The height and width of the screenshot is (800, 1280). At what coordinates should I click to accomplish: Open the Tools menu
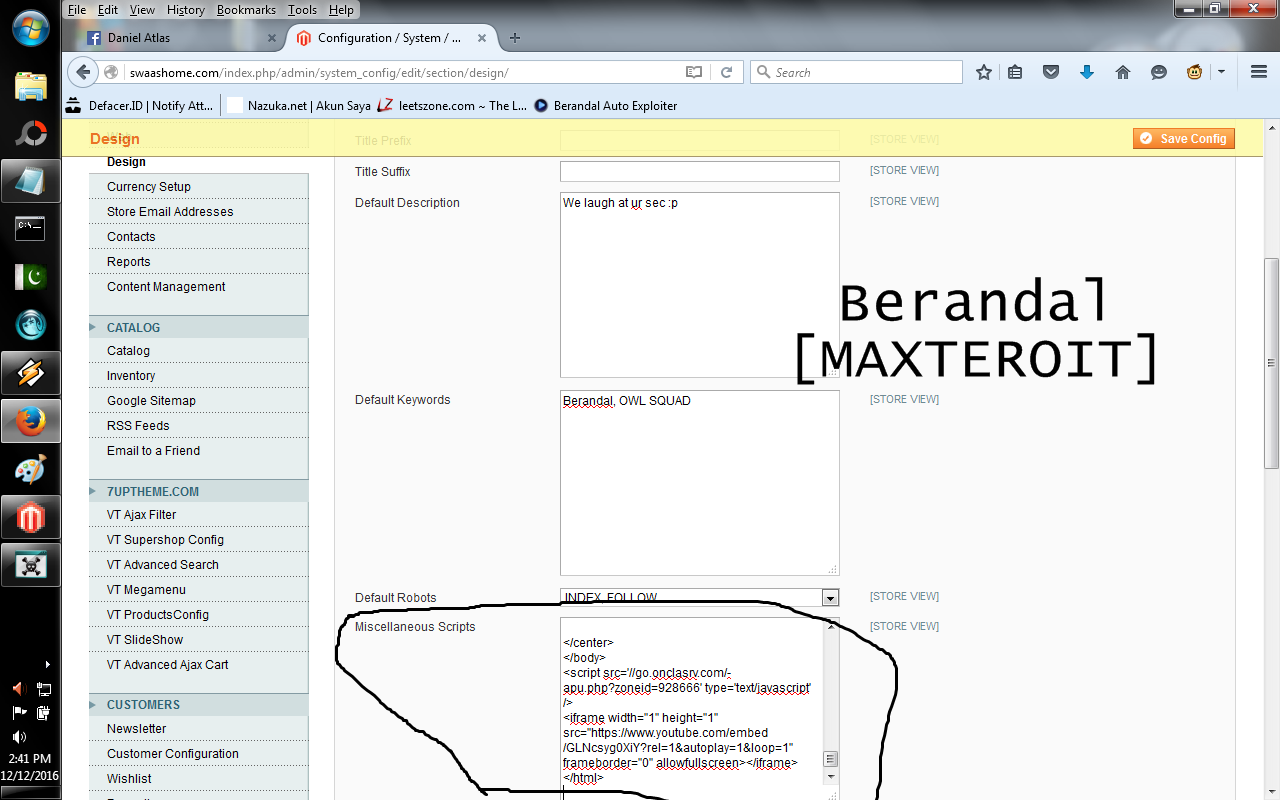coord(302,10)
